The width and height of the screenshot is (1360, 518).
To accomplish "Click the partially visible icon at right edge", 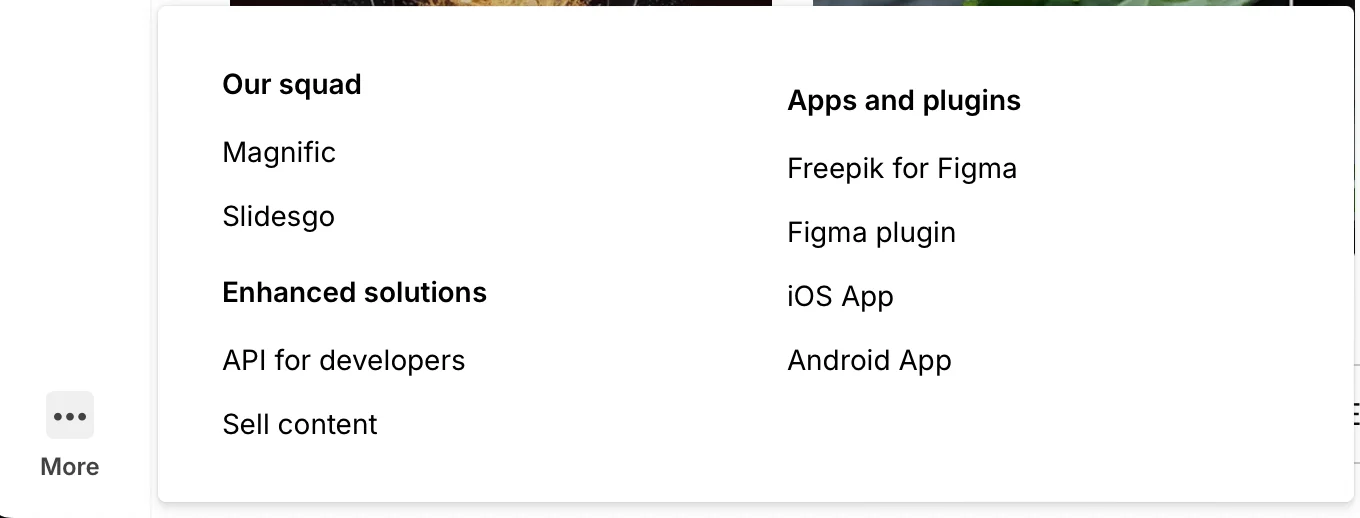I will (x=1355, y=412).
